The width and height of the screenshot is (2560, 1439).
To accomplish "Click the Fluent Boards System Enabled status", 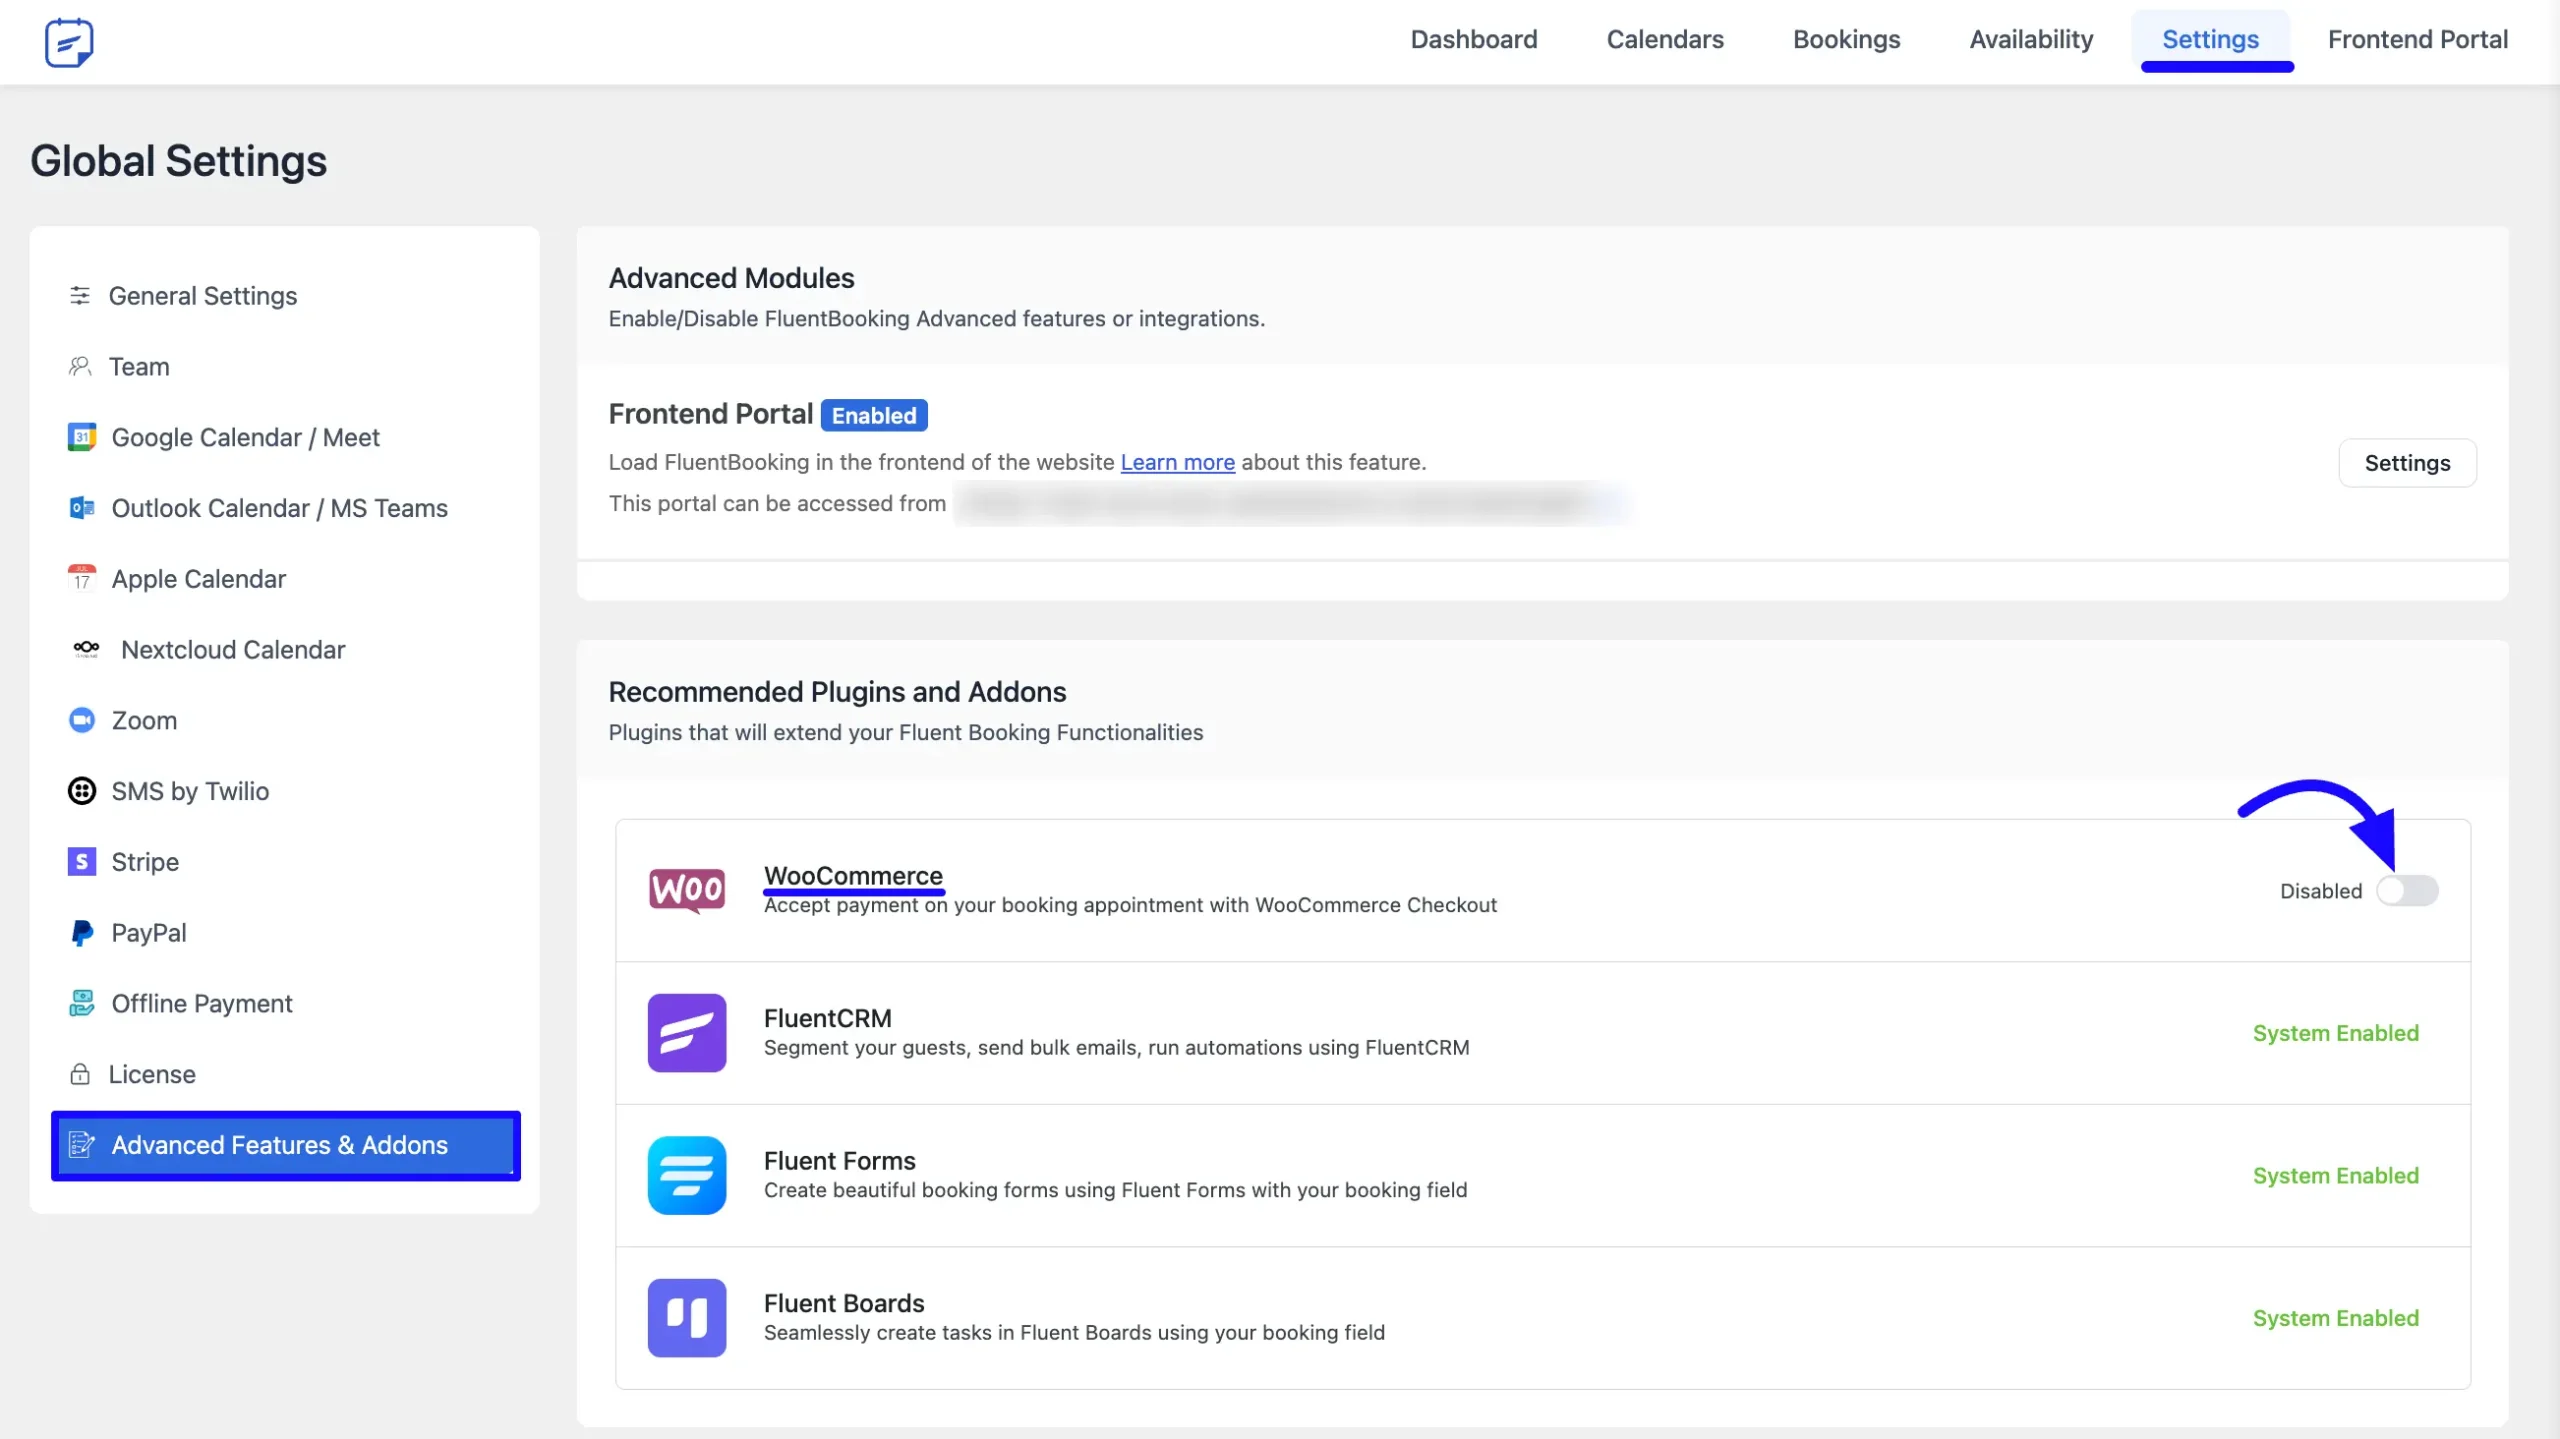I will point(2335,1318).
